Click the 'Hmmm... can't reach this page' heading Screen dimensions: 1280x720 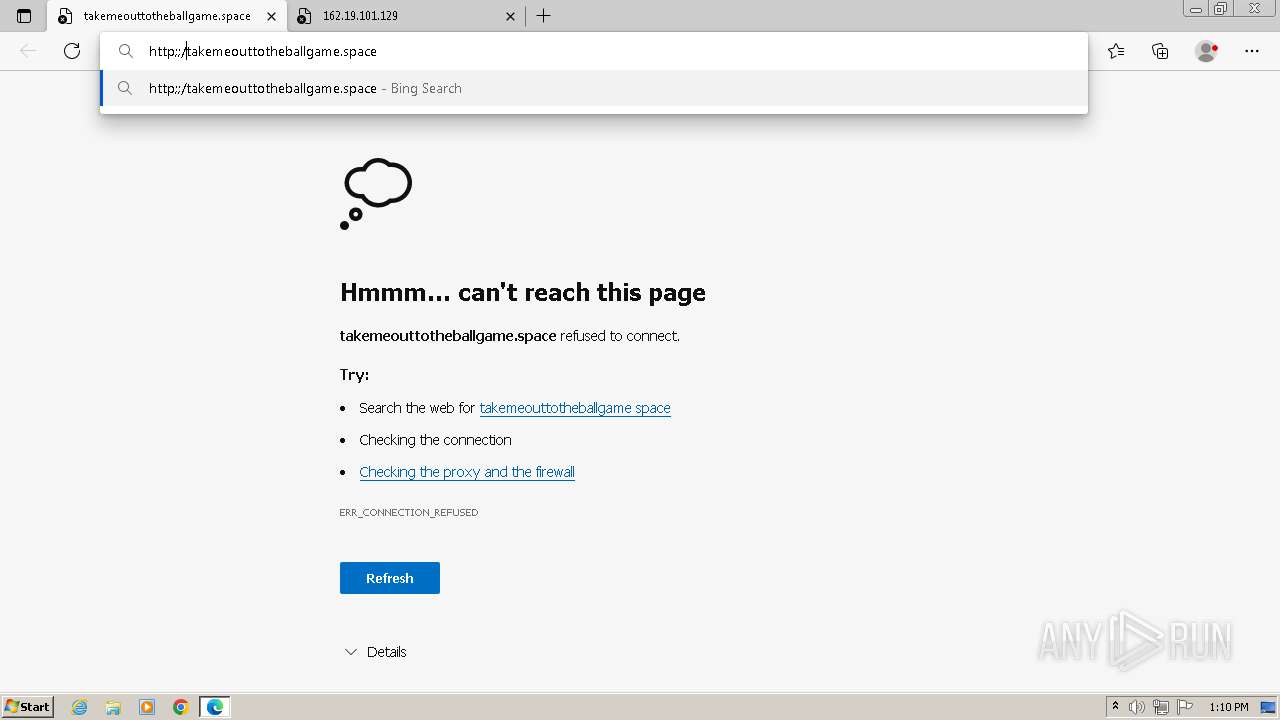tap(523, 292)
